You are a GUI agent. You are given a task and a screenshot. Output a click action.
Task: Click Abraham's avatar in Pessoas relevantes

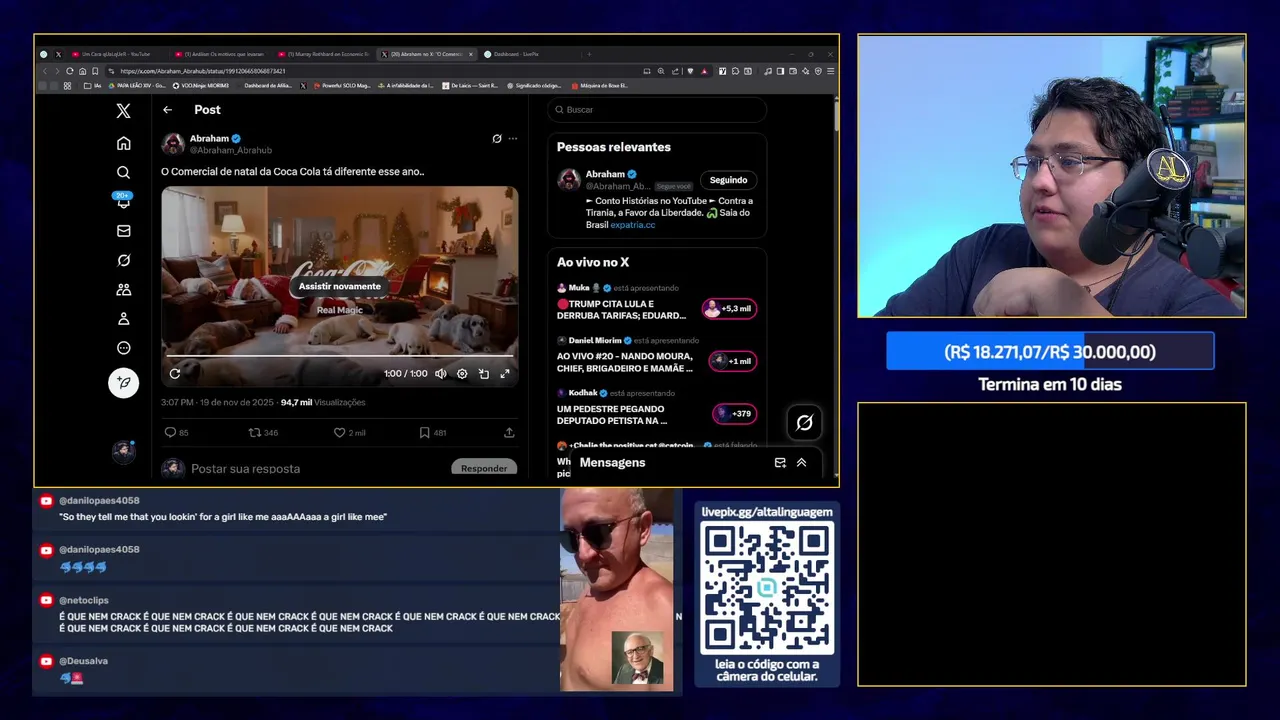click(569, 180)
